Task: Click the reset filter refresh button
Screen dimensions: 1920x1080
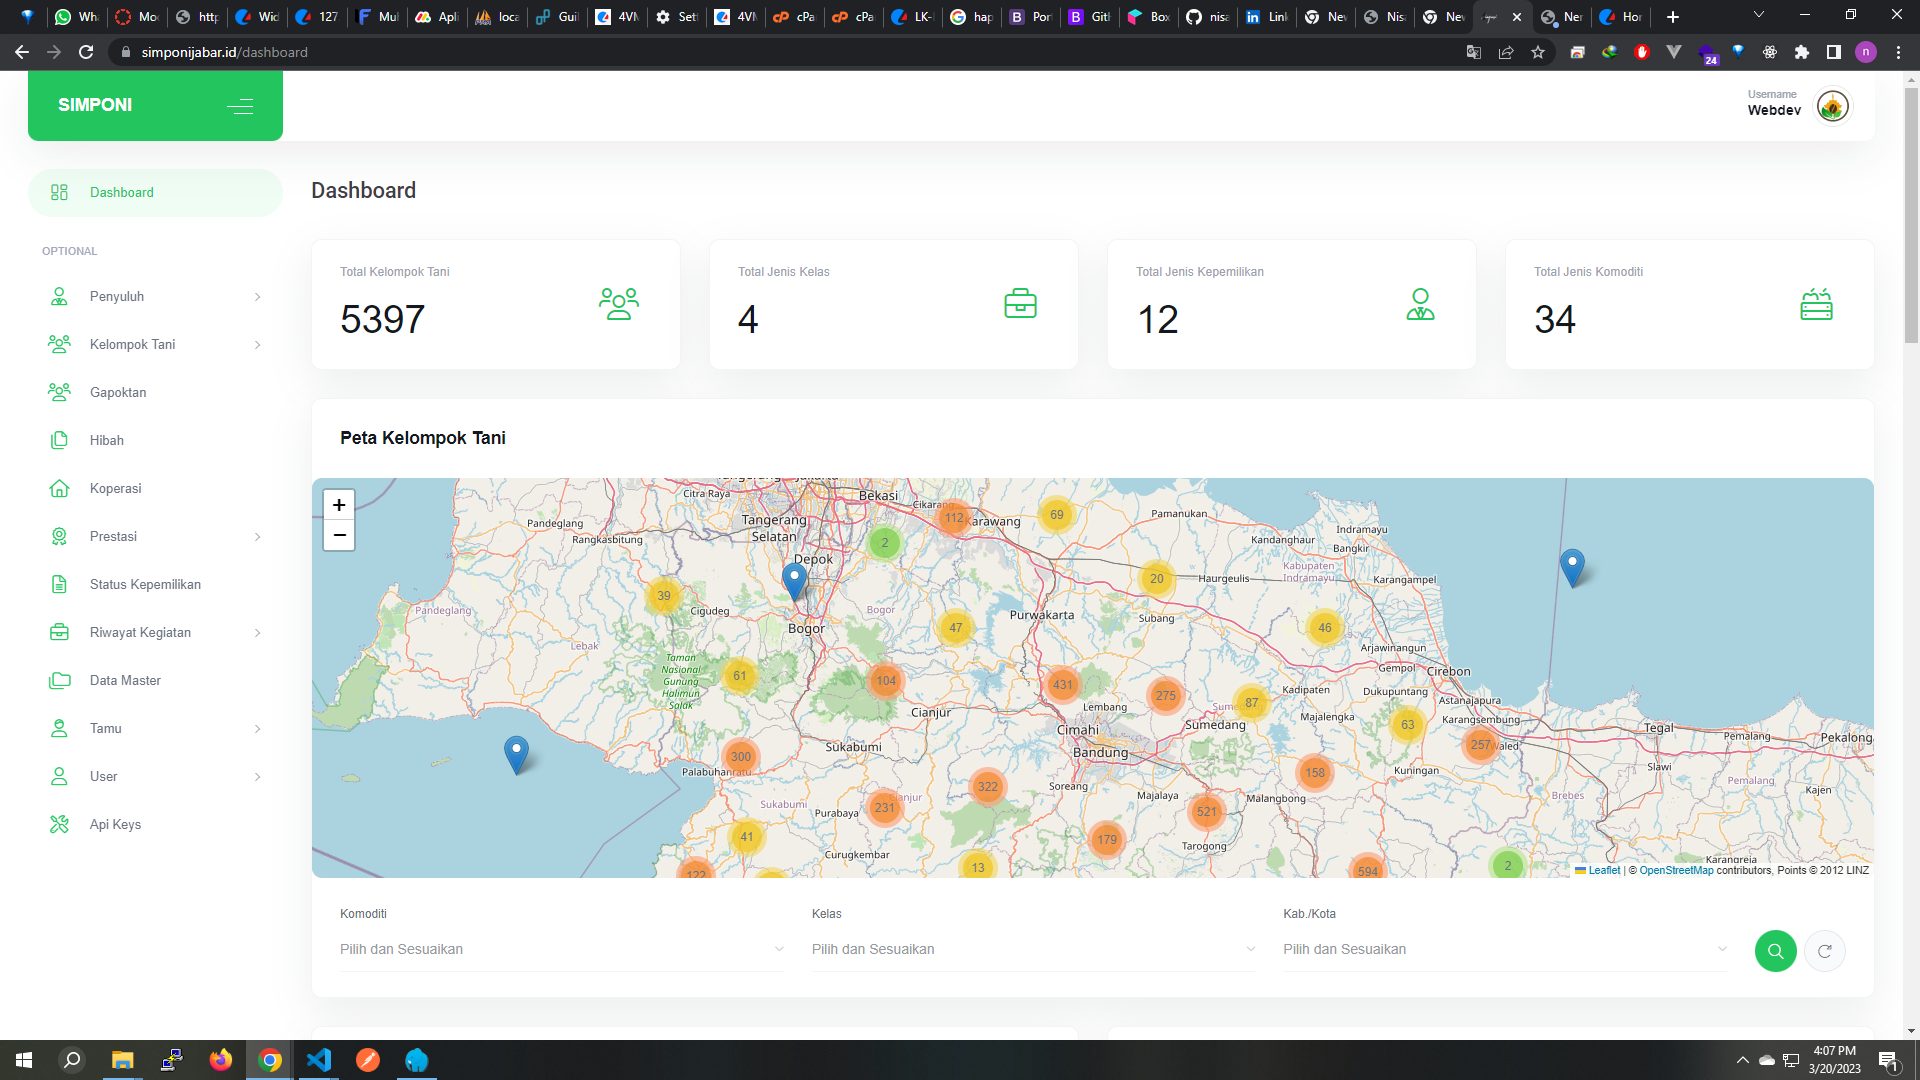Action: pos(1825,951)
